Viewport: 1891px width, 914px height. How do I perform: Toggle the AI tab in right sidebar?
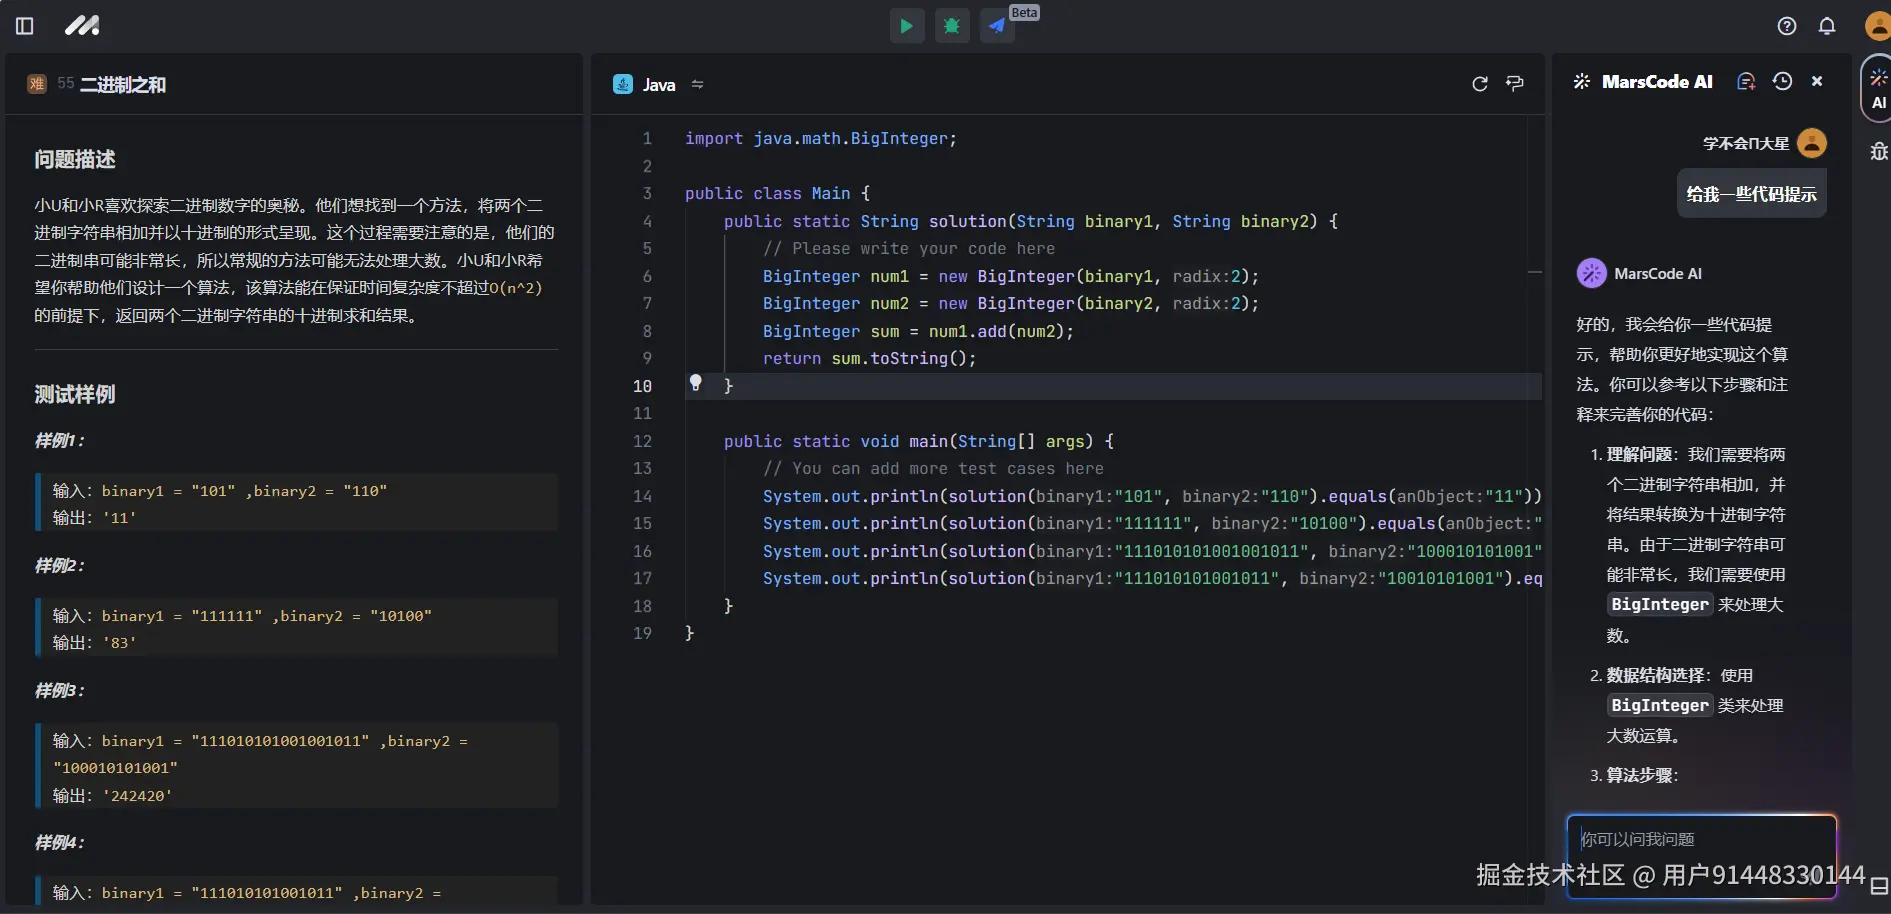click(1878, 89)
